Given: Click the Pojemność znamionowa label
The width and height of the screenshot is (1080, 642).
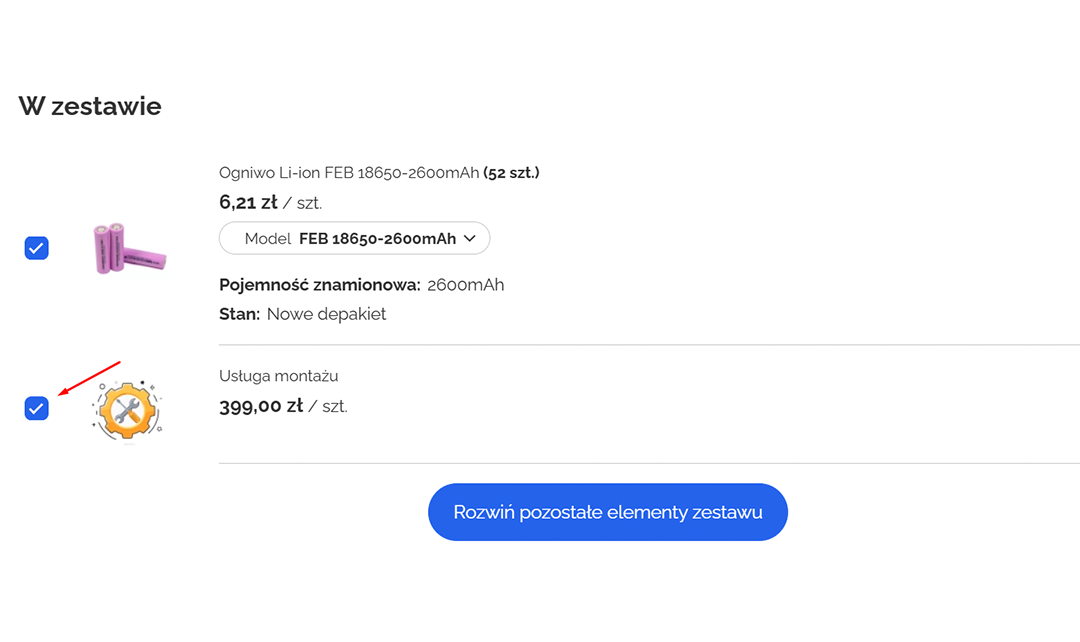Looking at the screenshot, I should pyautogui.click(x=319, y=285).
